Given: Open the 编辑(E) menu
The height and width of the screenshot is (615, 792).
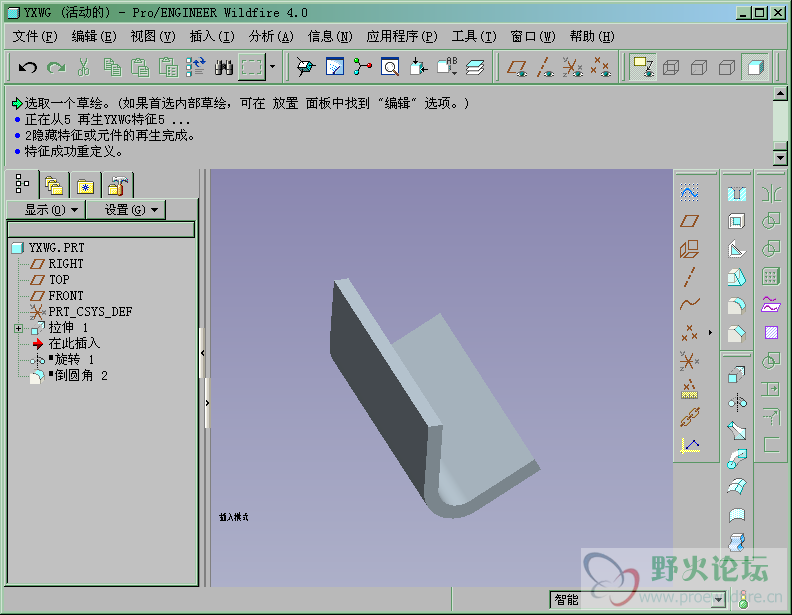Looking at the screenshot, I should pyautogui.click(x=94, y=36).
